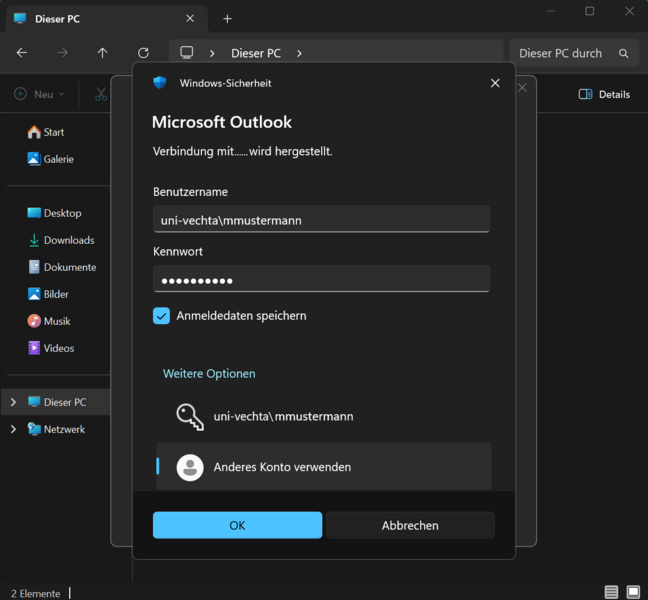
Task: Click the Cut scissors icon
Action: pyautogui.click(x=100, y=94)
